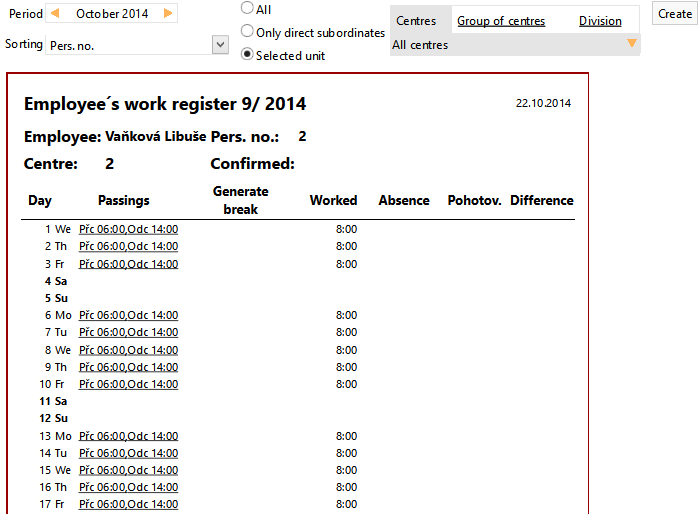Open passings link for day 1 We
698x514 pixels.
pyautogui.click(x=129, y=229)
